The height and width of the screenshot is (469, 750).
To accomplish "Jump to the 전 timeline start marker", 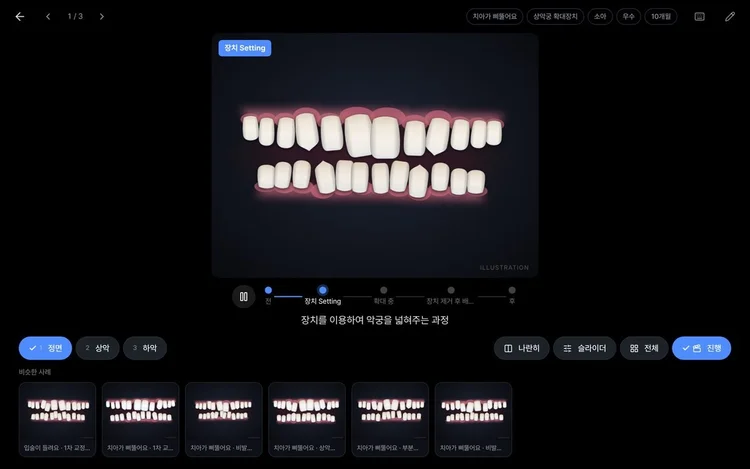I will (268, 295).
